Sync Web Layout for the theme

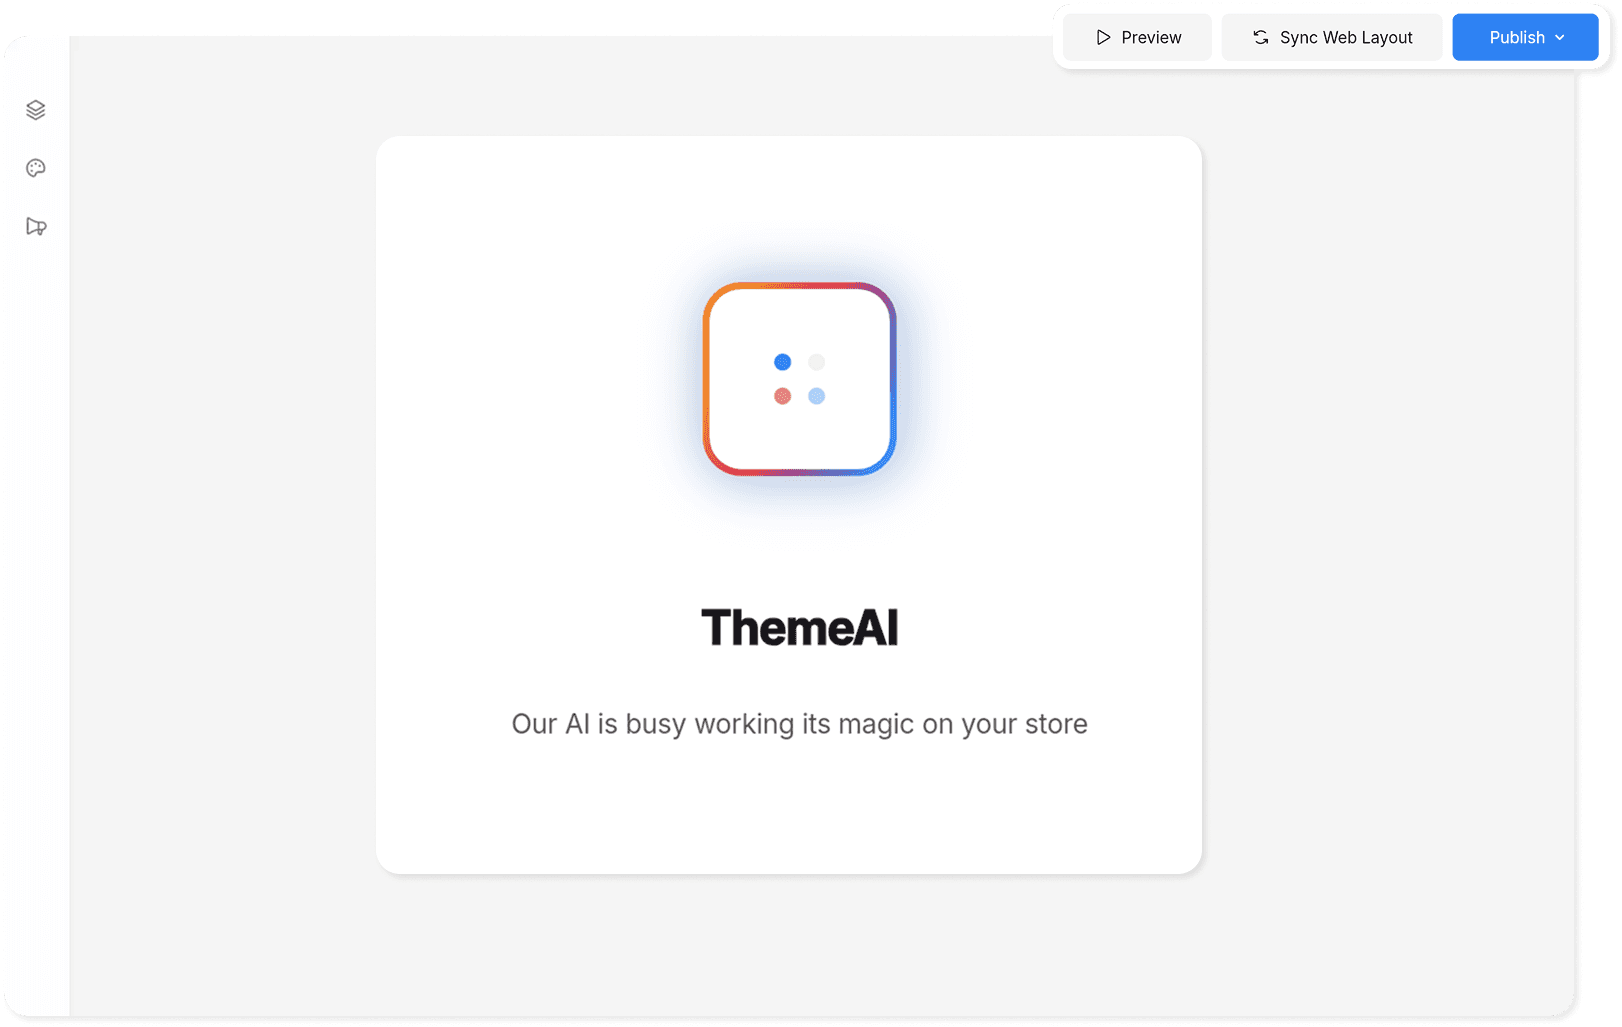(1332, 37)
